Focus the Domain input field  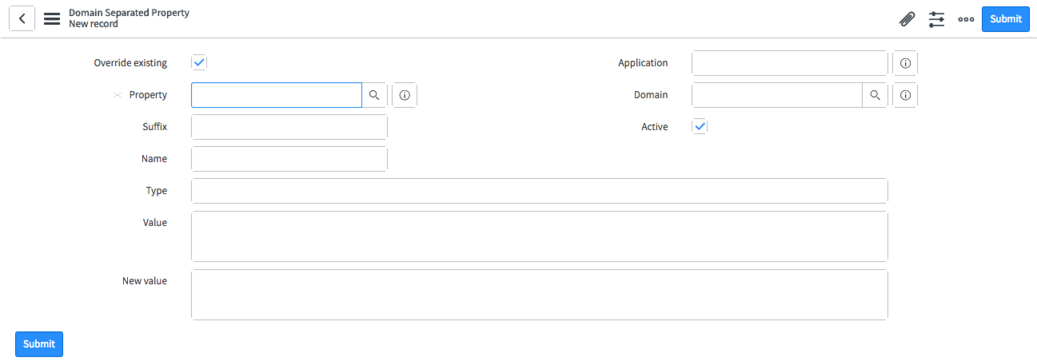click(777, 95)
